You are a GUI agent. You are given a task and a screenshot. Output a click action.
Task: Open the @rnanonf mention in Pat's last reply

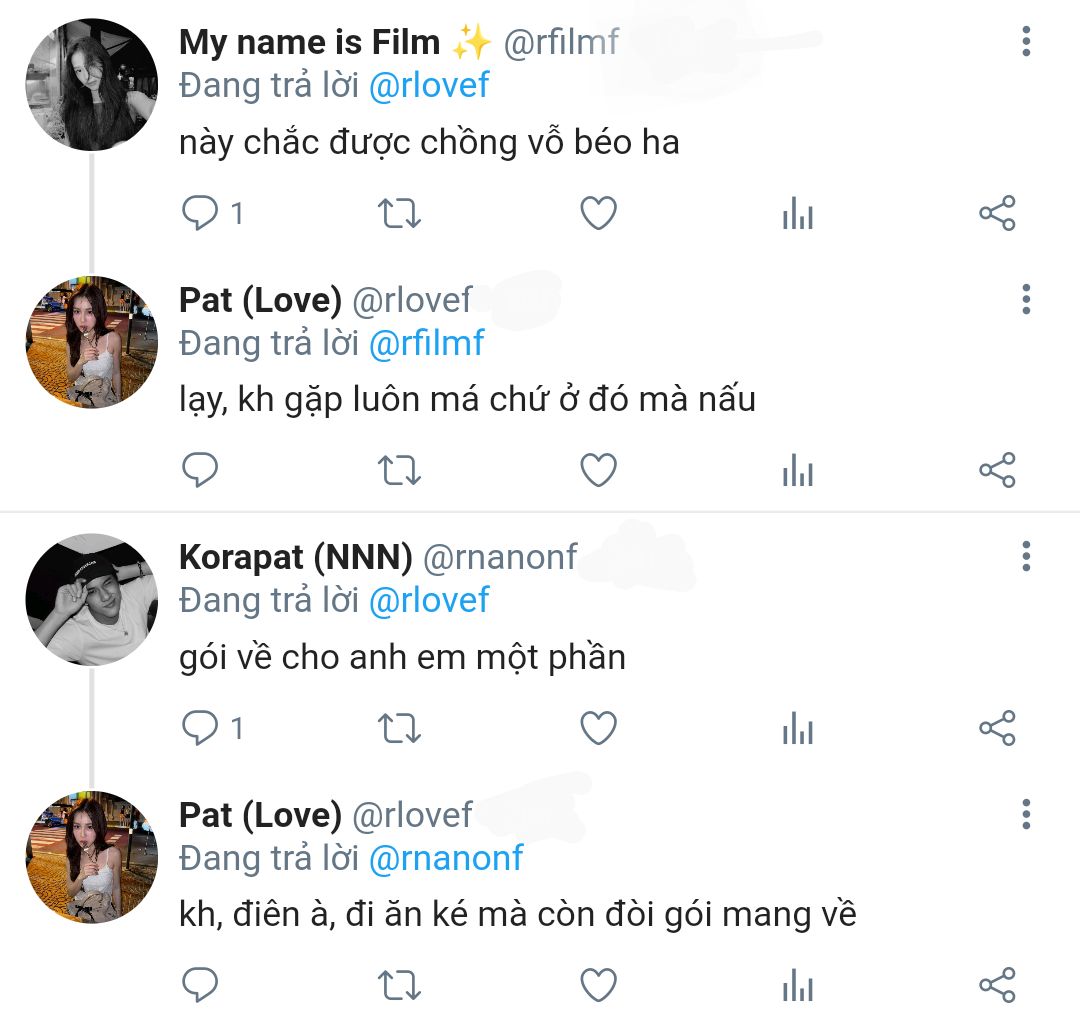(x=445, y=858)
